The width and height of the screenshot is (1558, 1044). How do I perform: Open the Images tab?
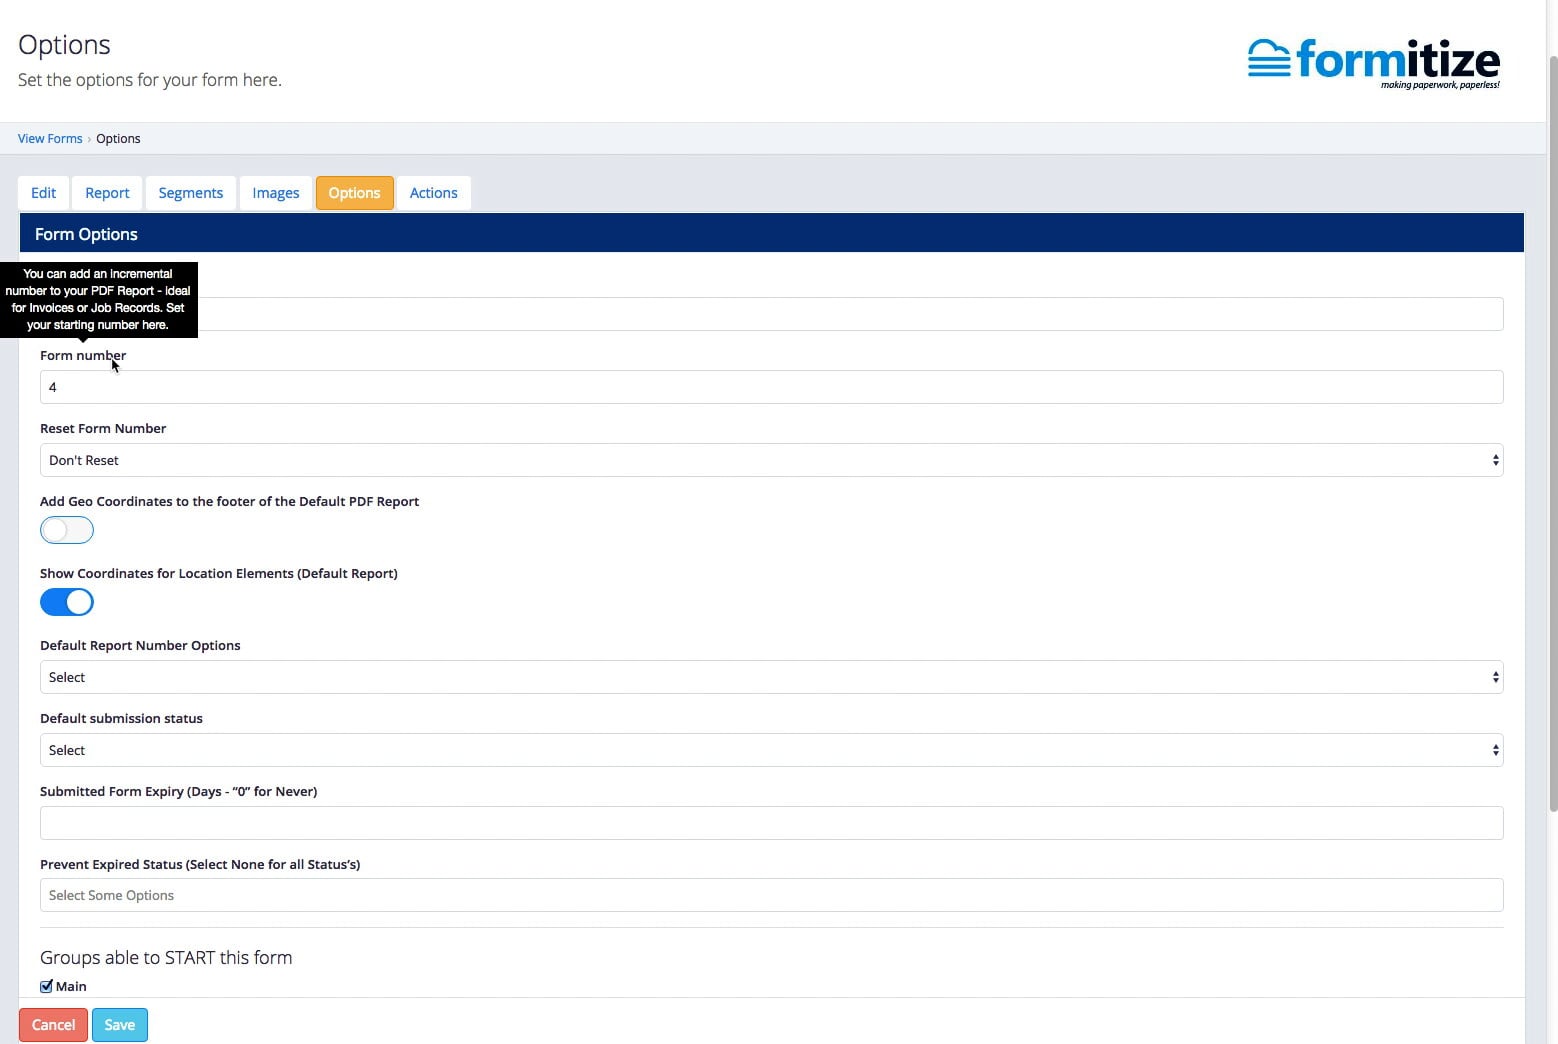[x=276, y=193]
